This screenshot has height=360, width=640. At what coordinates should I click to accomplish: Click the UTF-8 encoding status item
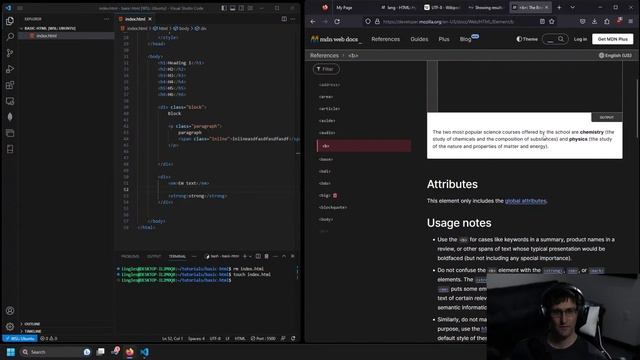point(215,338)
